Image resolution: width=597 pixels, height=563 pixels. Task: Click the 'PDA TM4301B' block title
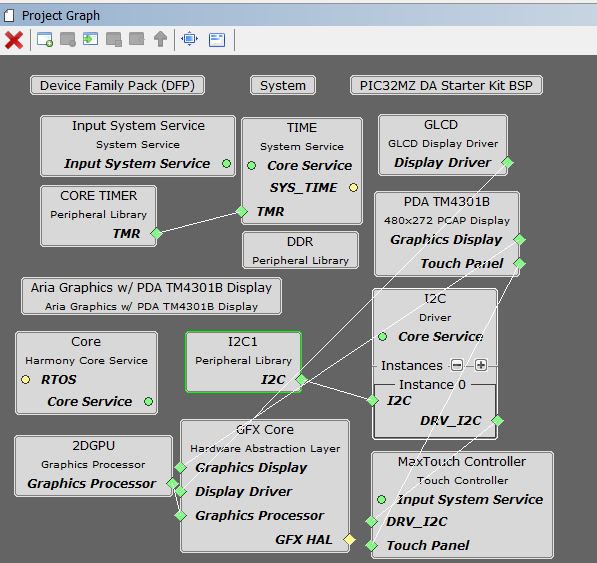(447, 202)
